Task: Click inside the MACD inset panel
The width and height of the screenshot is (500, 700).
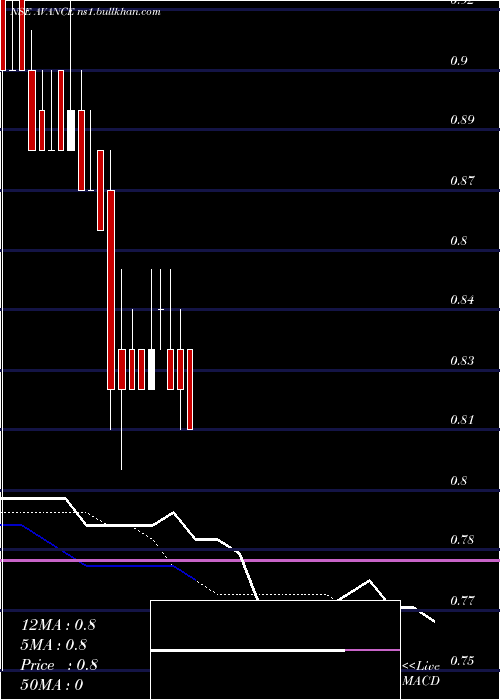Action: tap(275, 650)
